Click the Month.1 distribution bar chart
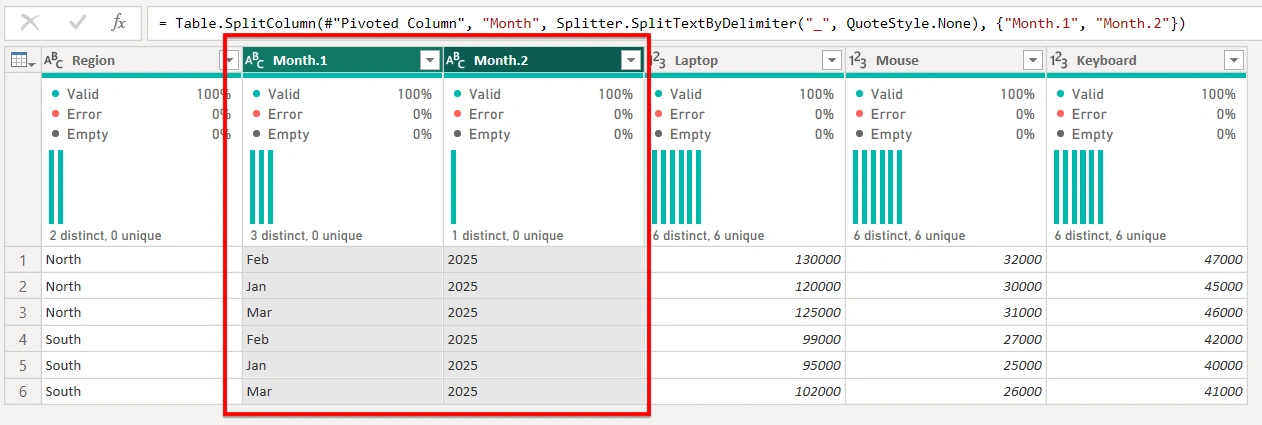 coord(261,187)
